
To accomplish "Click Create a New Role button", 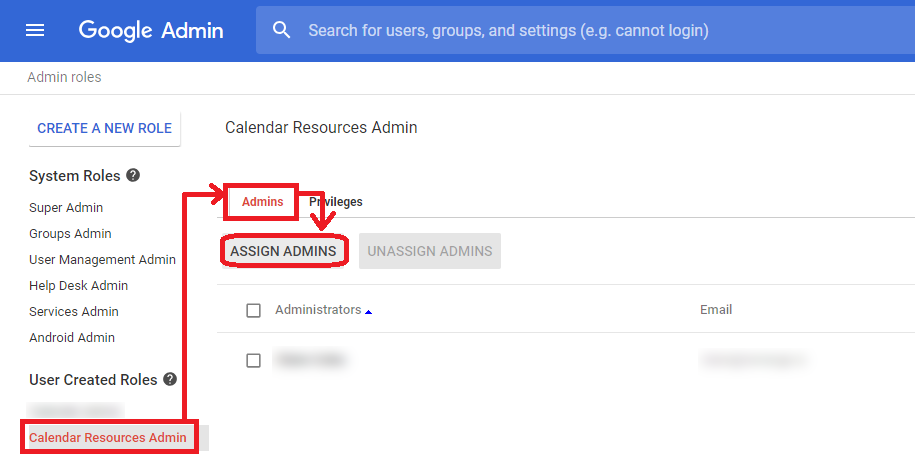I will tap(105, 128).
